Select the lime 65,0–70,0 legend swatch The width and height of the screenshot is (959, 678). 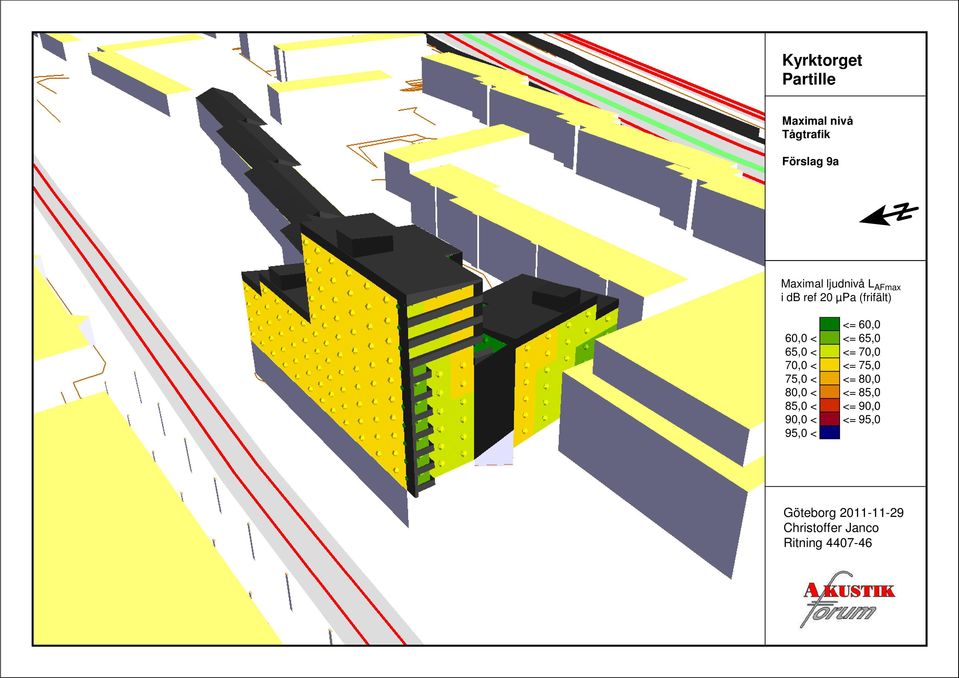(829, 352)
